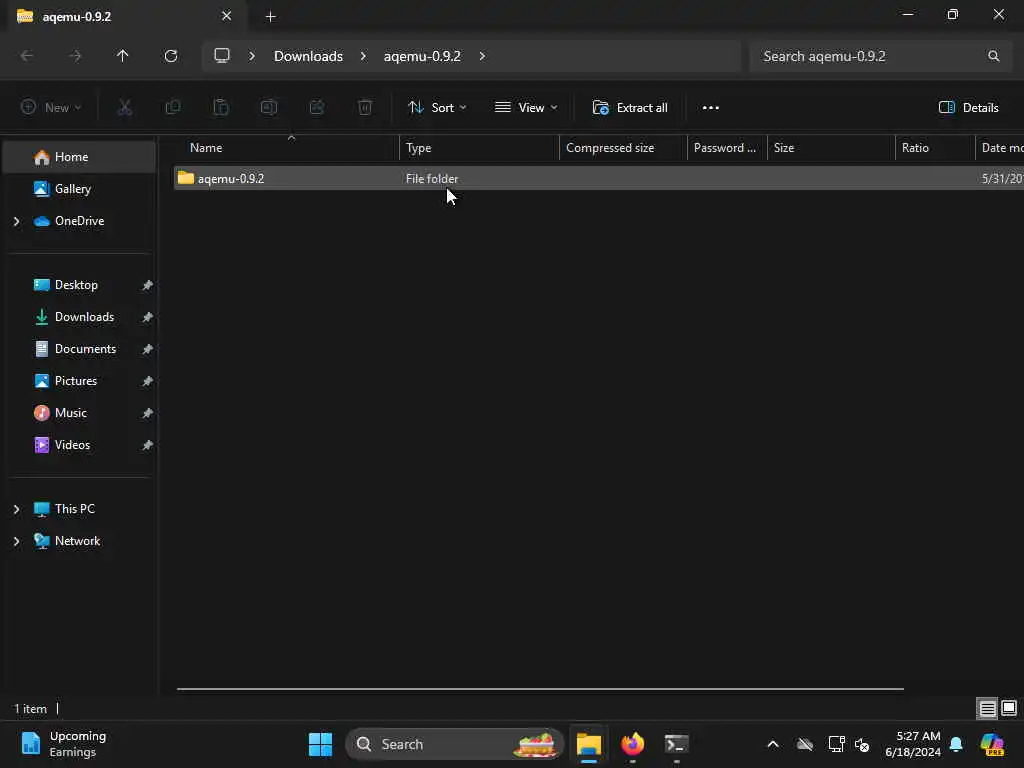Close the aqemu-0.9.2 tab
The width and height of the screenshot is (1024, 768).
(226, 16)
